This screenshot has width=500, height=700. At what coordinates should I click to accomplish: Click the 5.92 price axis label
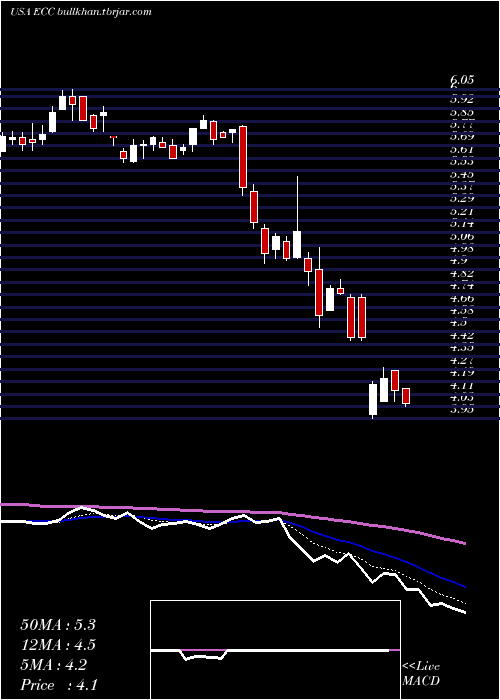point(462,100)
